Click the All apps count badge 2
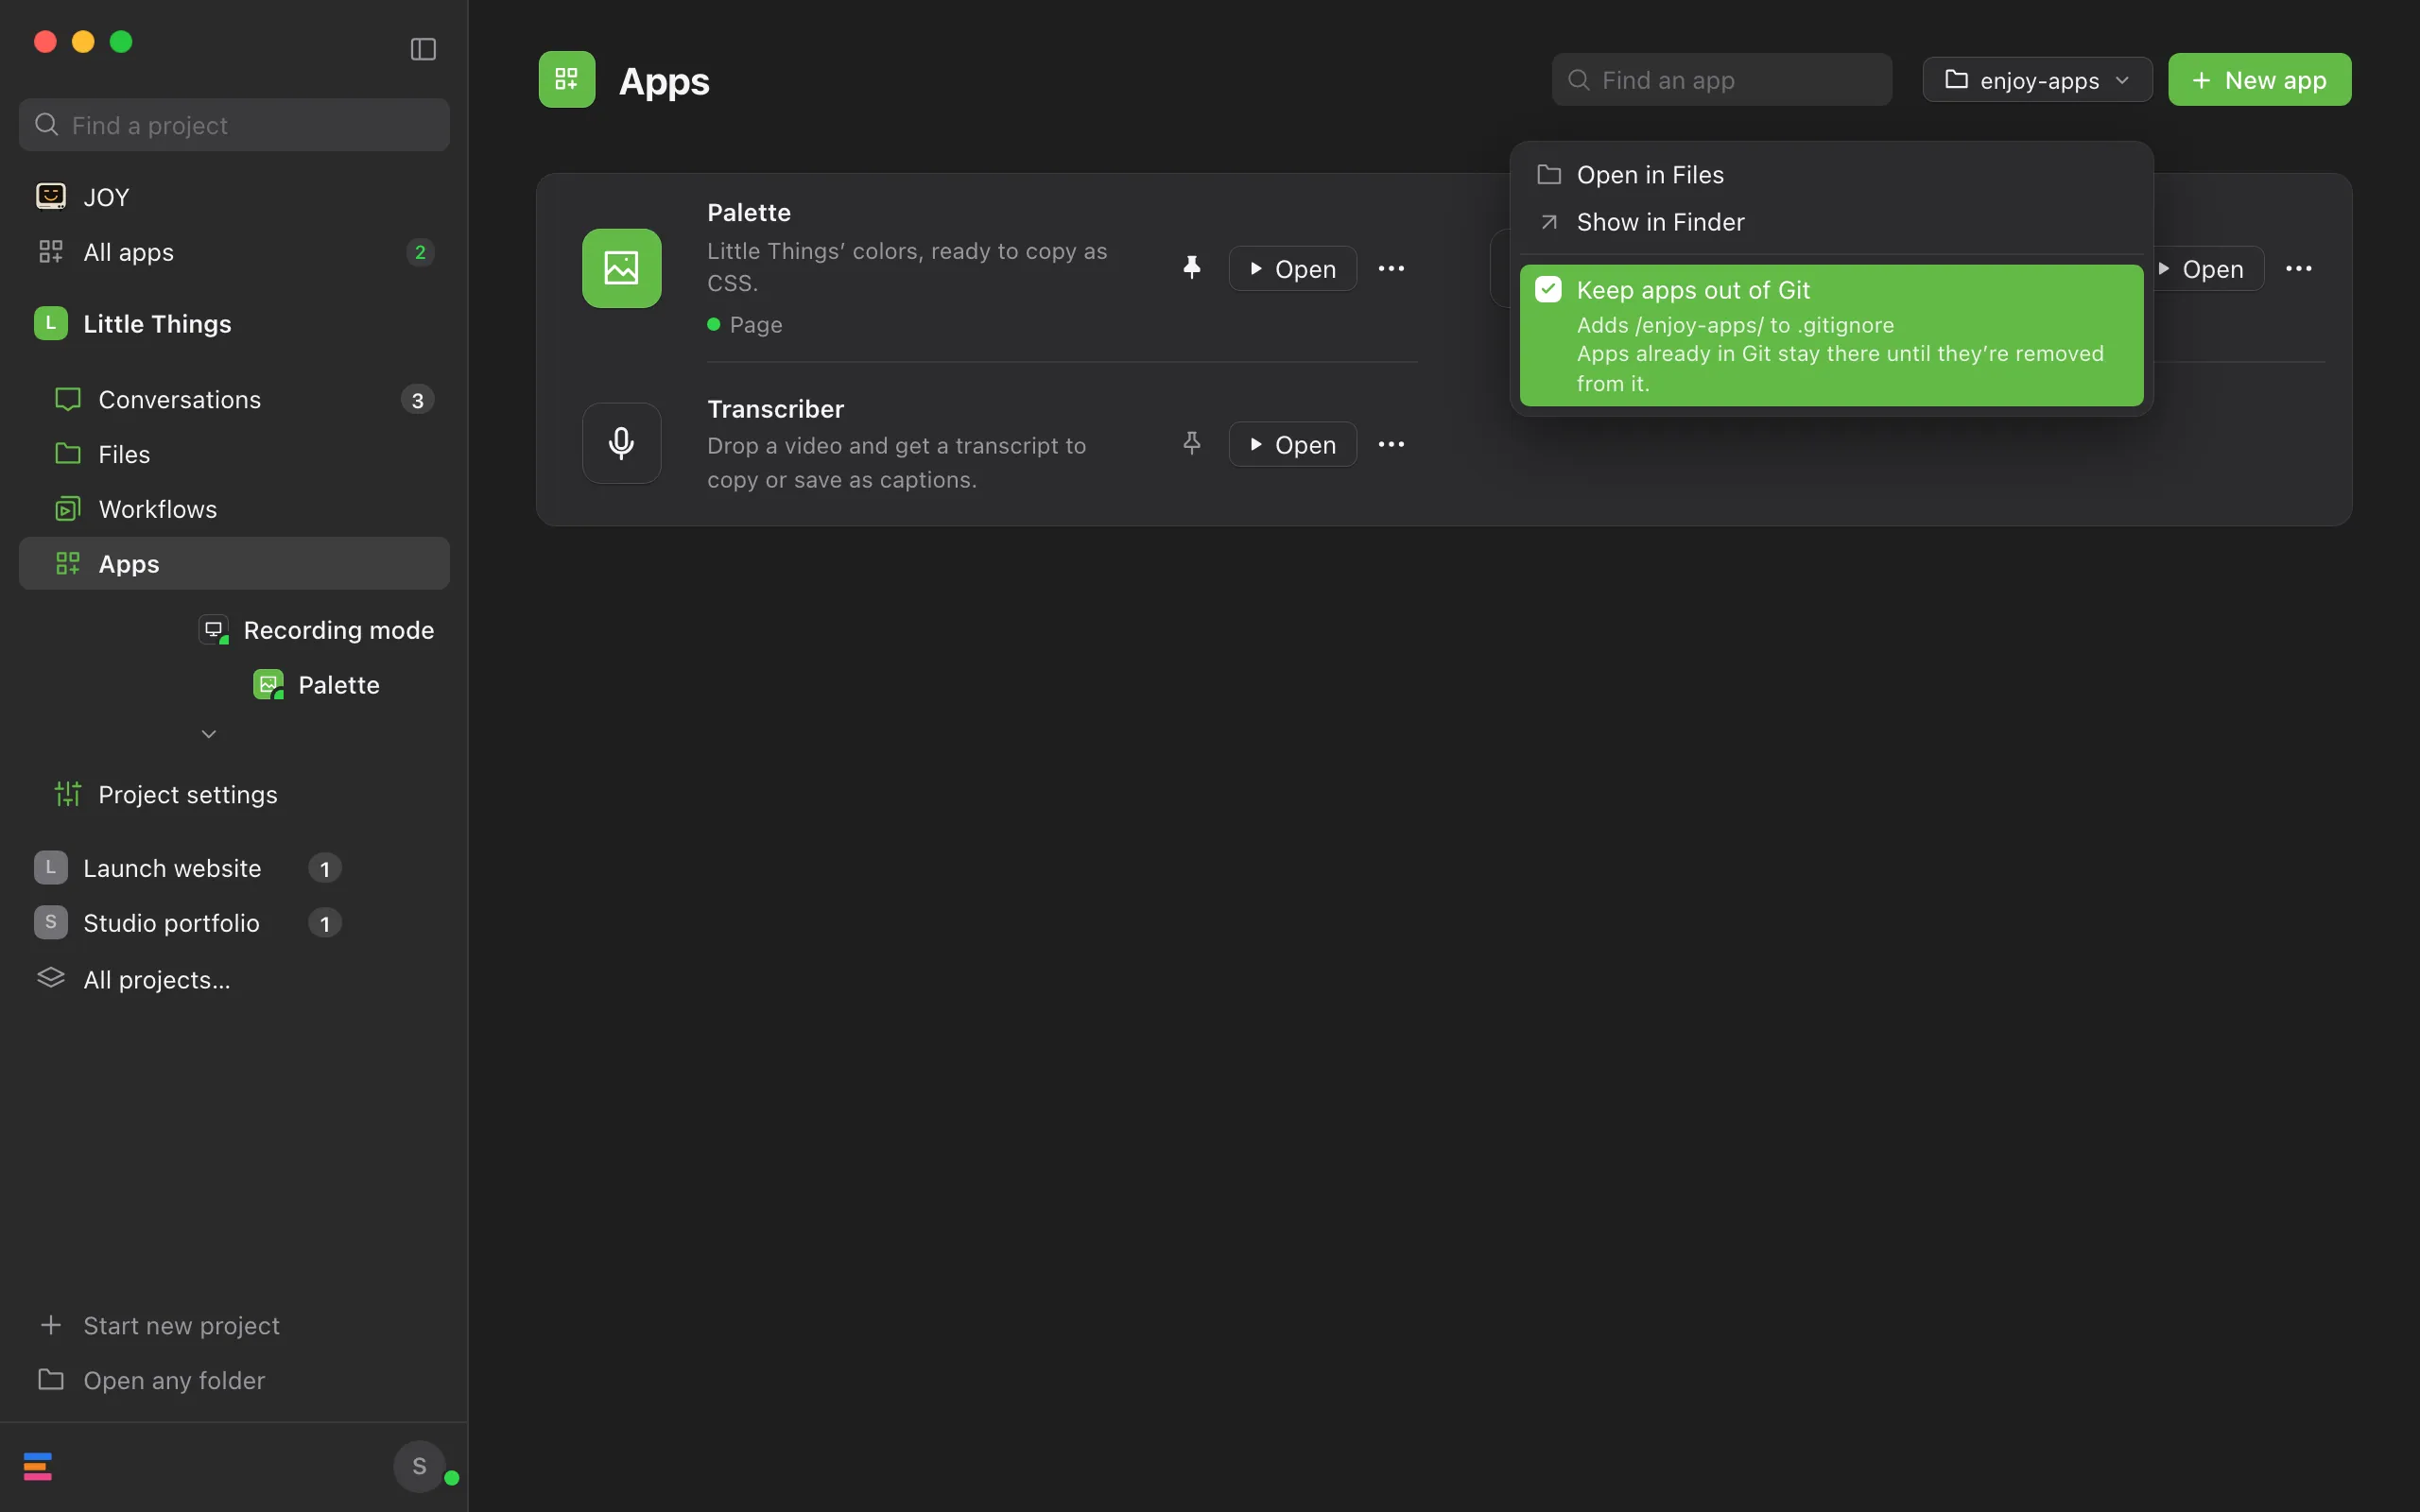2420x1512 pixels. [420, 252]
